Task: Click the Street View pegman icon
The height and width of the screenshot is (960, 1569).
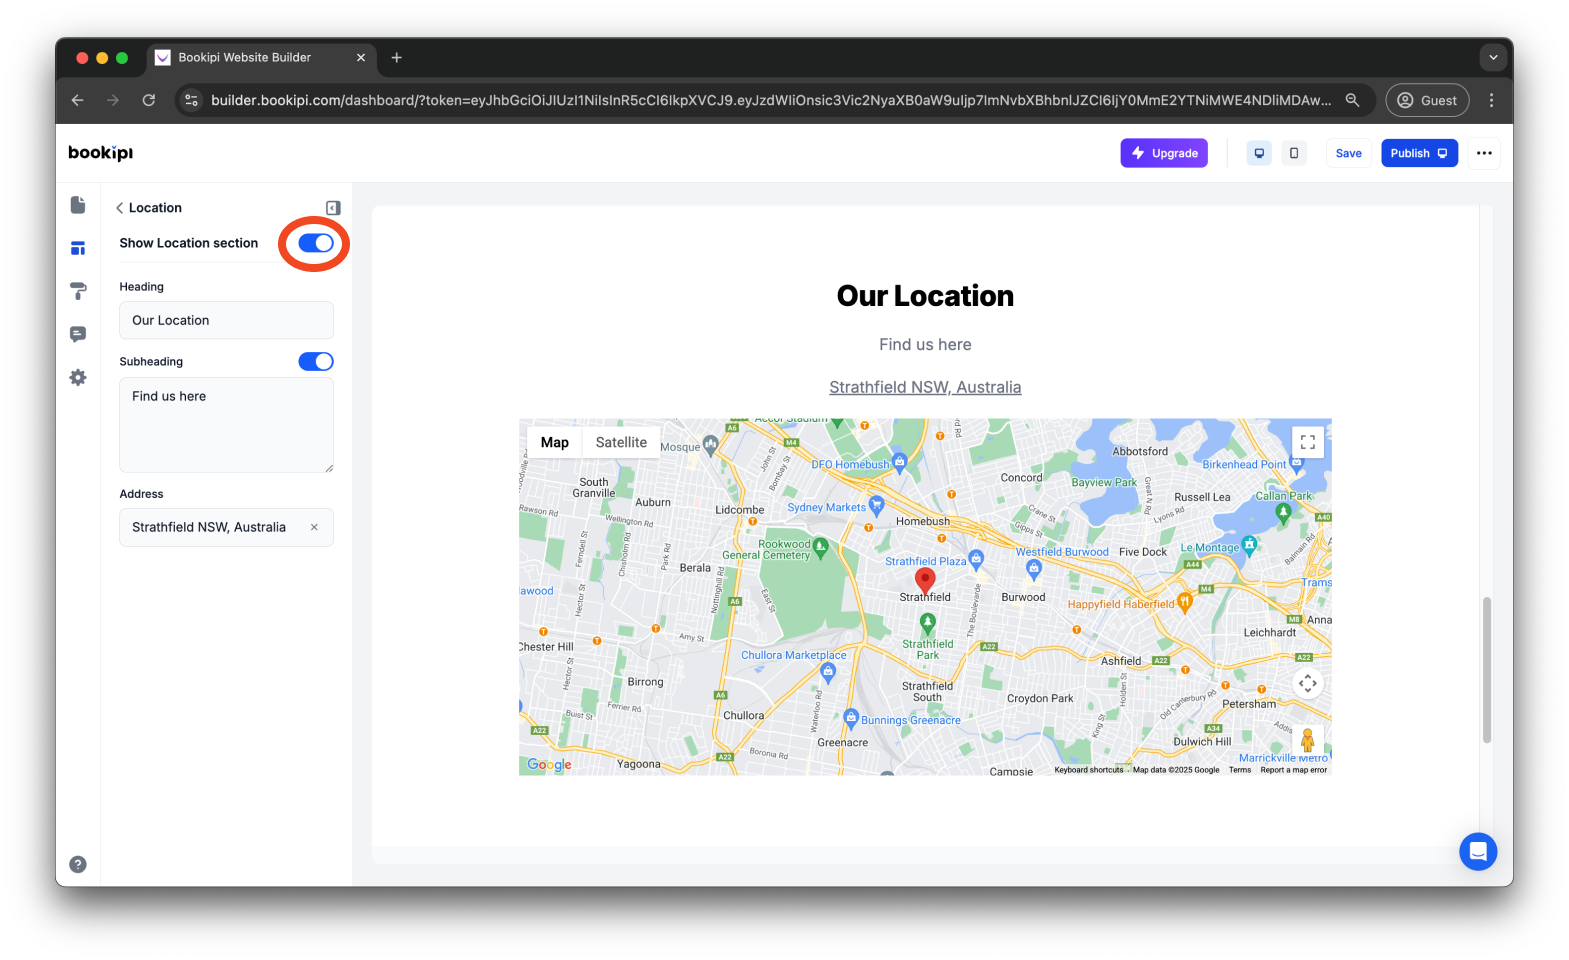Action: (x=1307, y=741)
